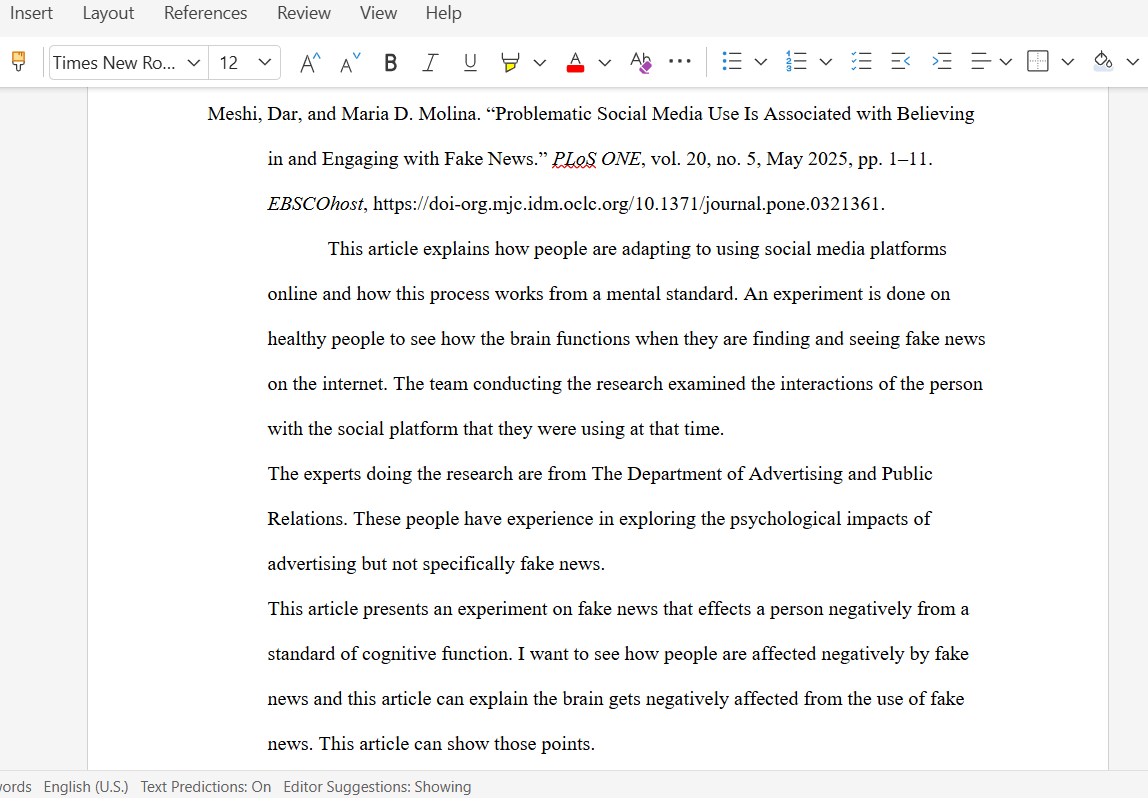Viewport: 1148px width, 798px height.
Task: Click the text 'This article can show those points'
Action: coord(455,744)
